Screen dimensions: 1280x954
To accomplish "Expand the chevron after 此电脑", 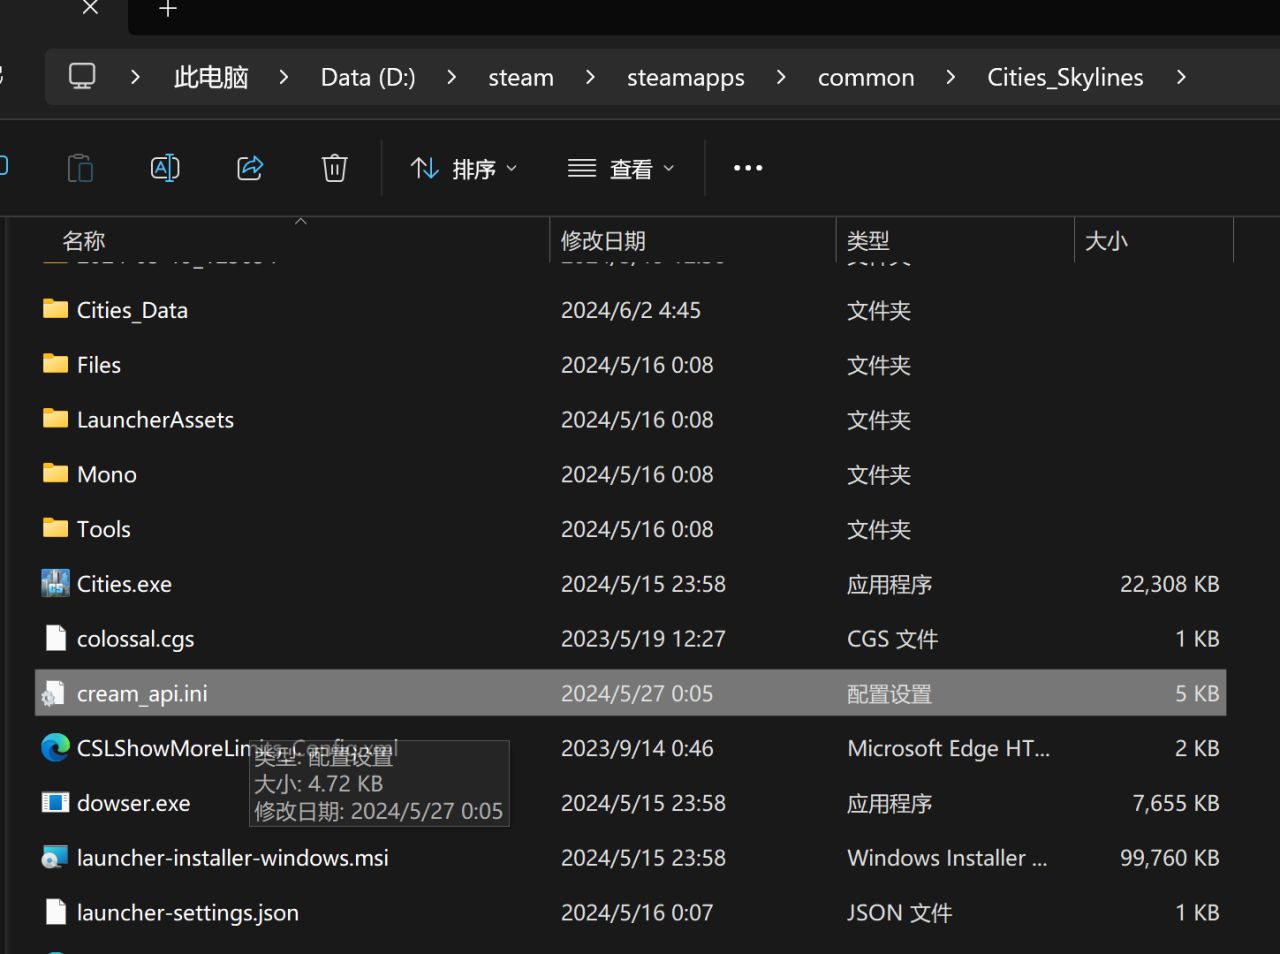I will click(x=284, y=77).
